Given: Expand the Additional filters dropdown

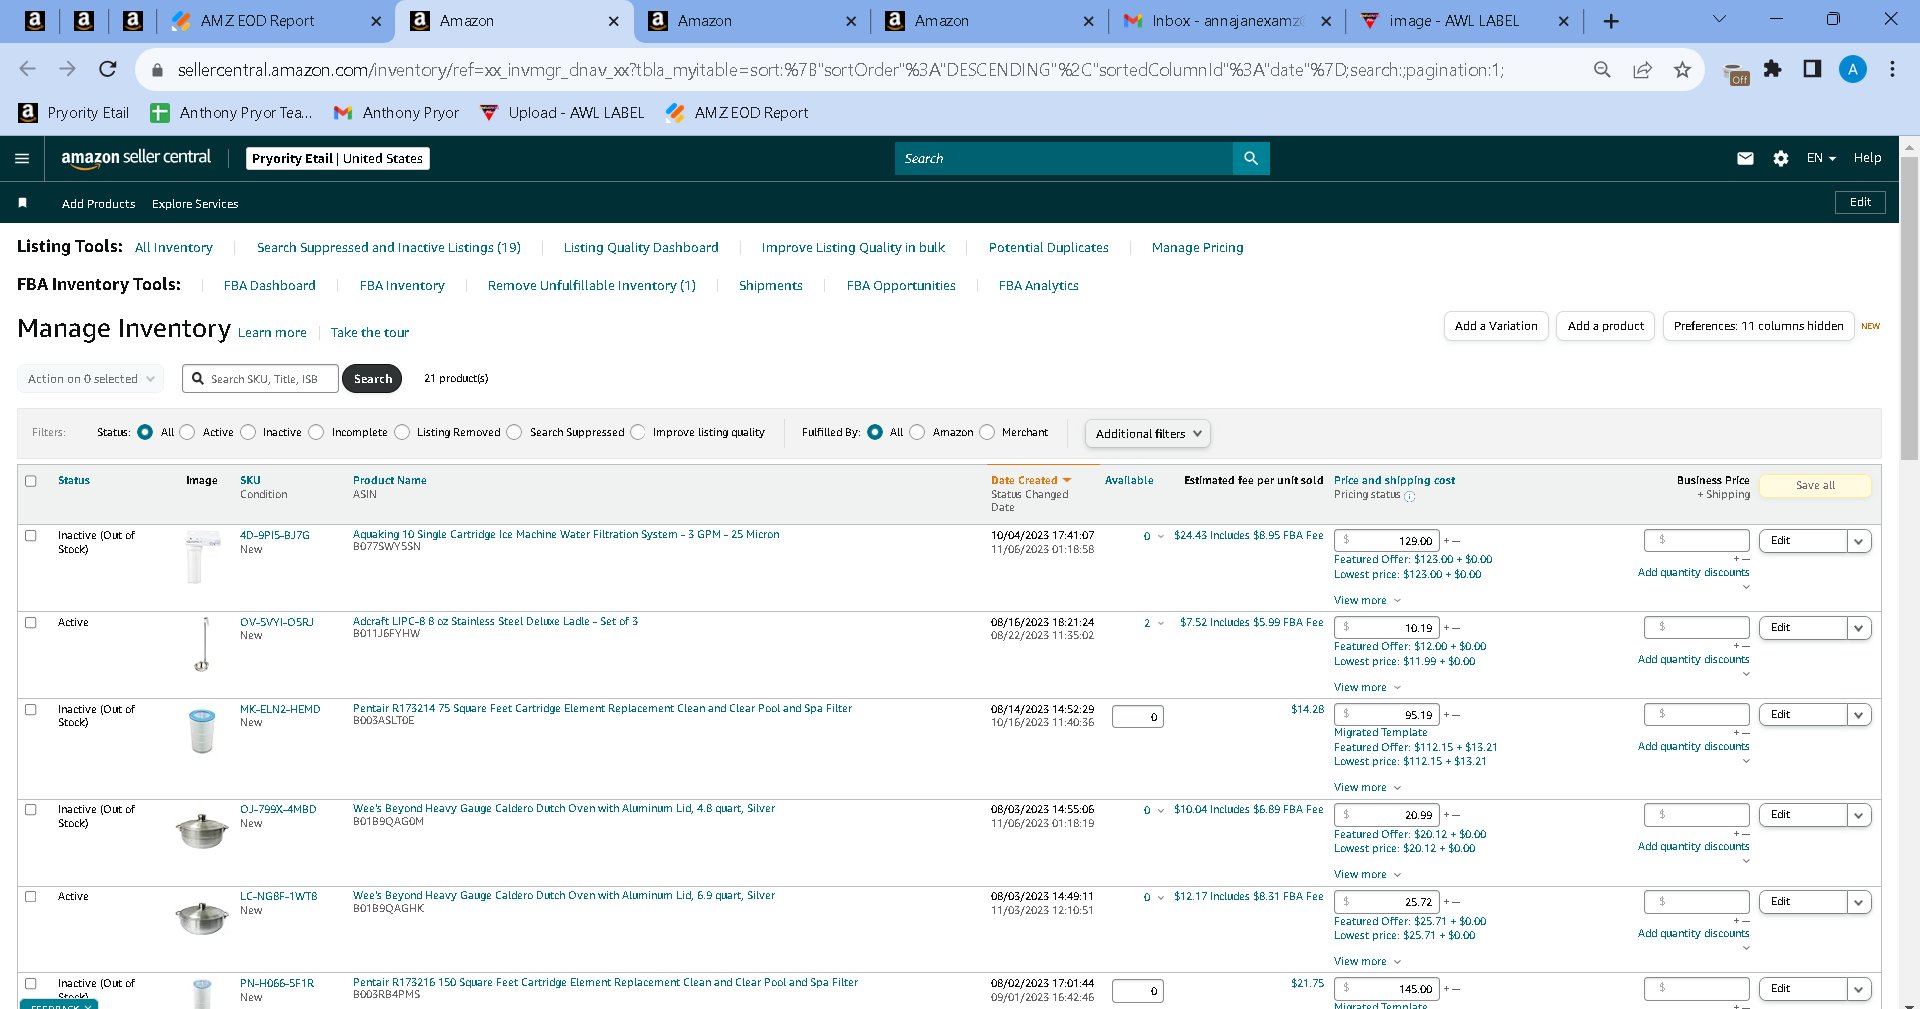Looking at the screenshot, I should point(1148,433).
